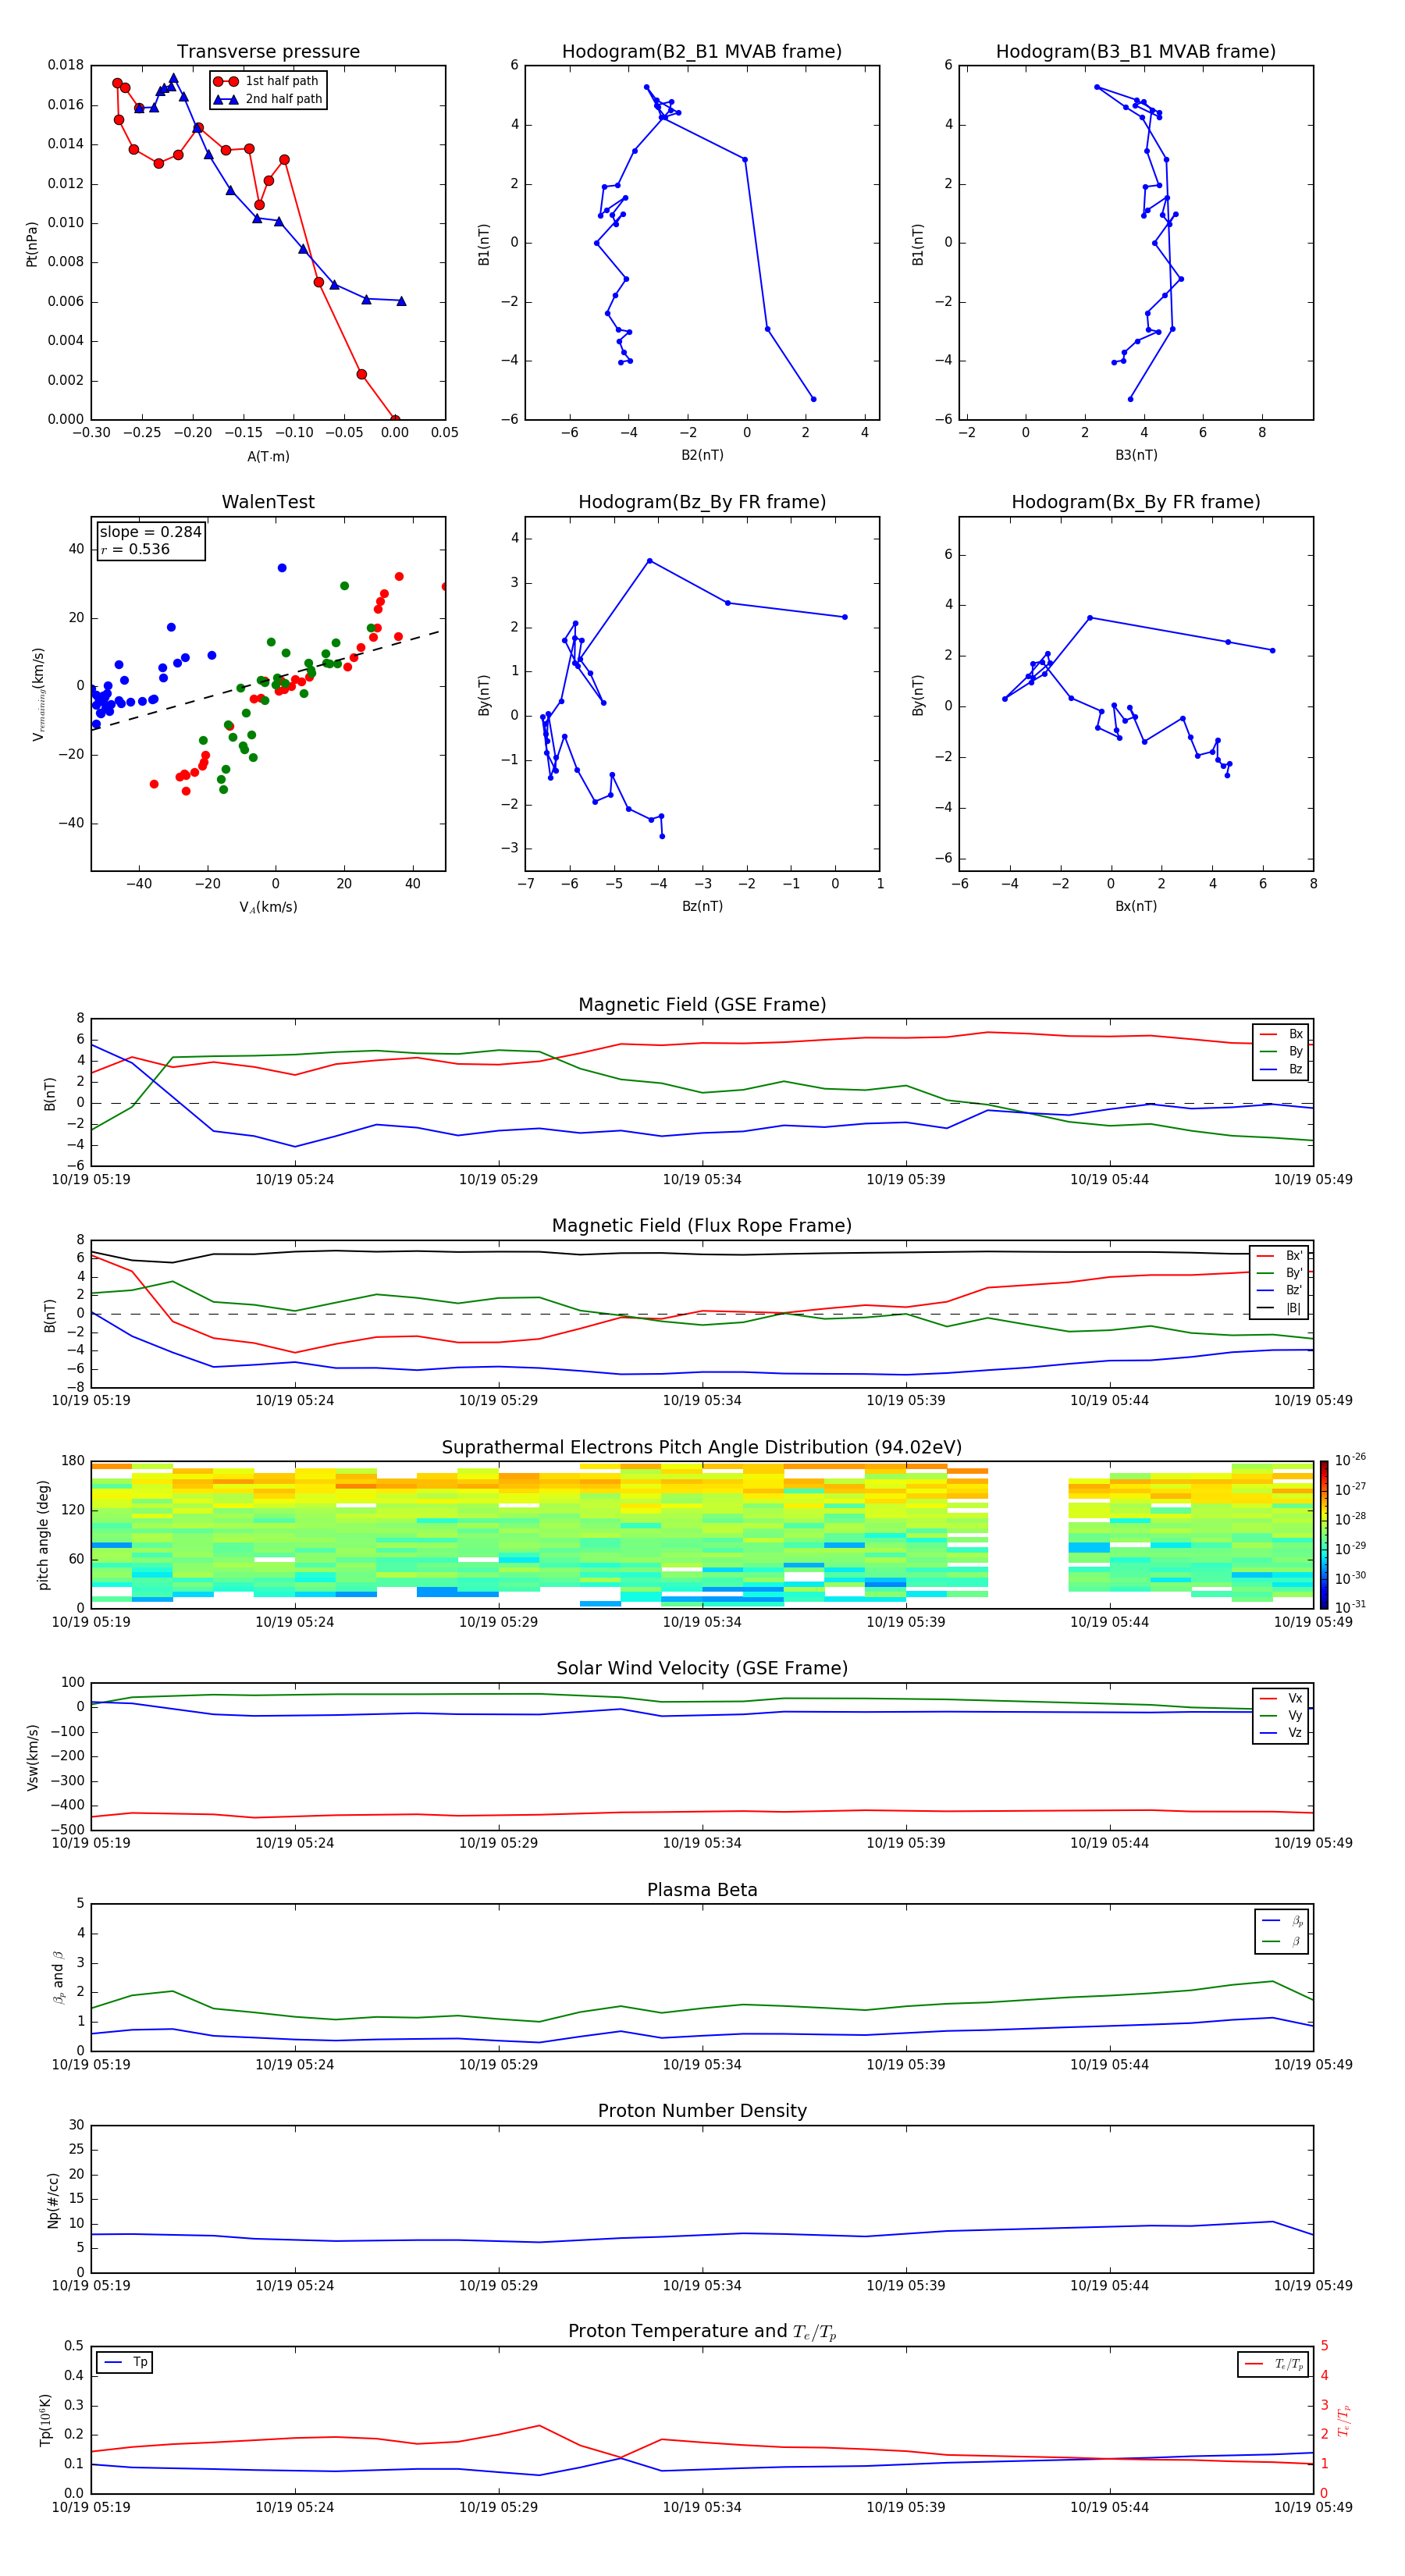1405x2576 pixels.
Task: Click the 'Magnetic Field (GSE Frame)' title
Action: 702,1005
